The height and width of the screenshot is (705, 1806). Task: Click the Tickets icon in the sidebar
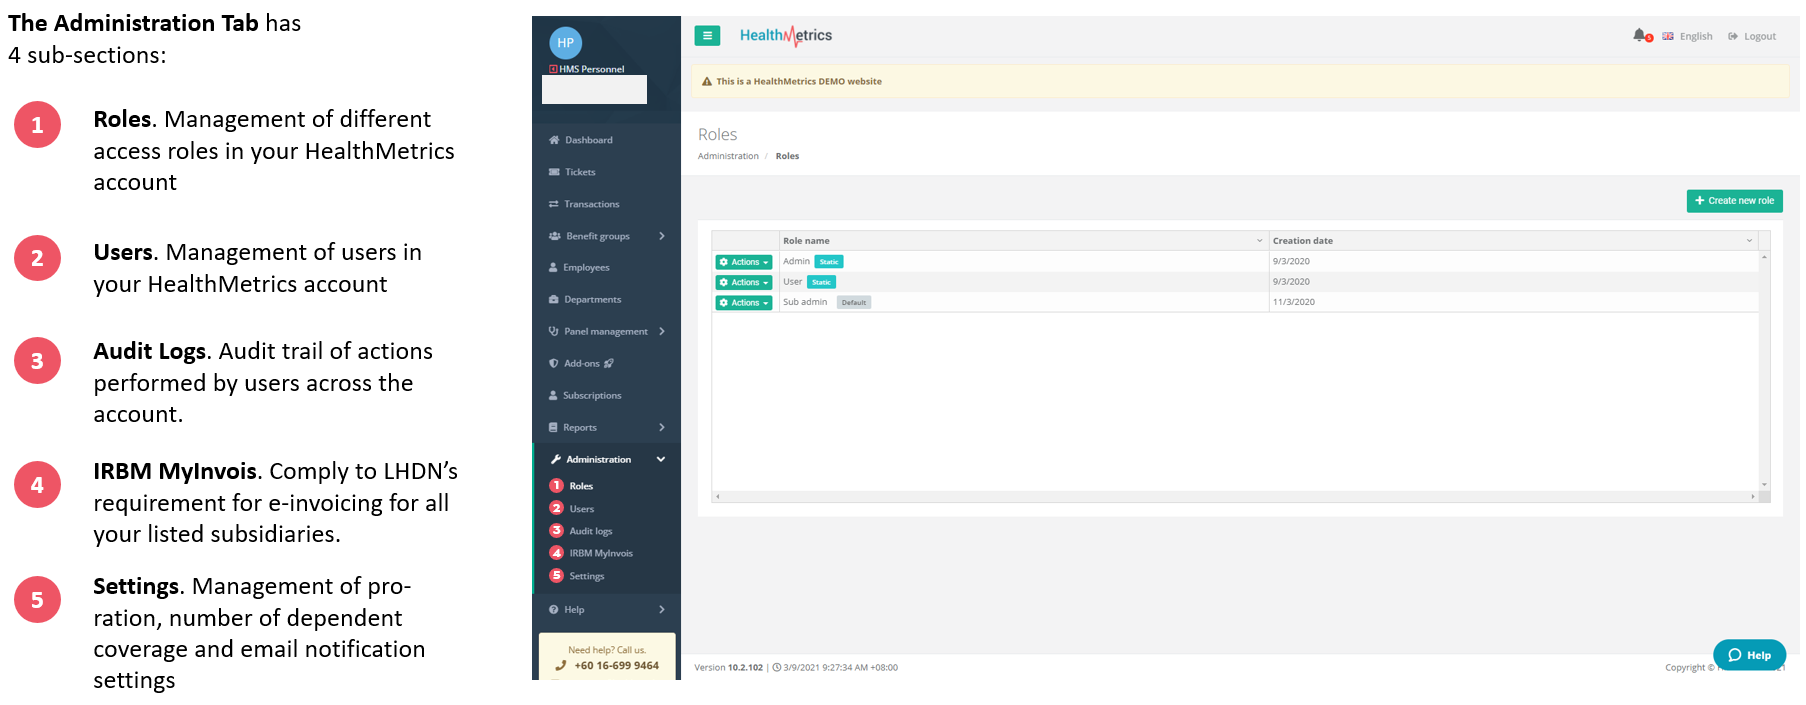tap(554, 172)
